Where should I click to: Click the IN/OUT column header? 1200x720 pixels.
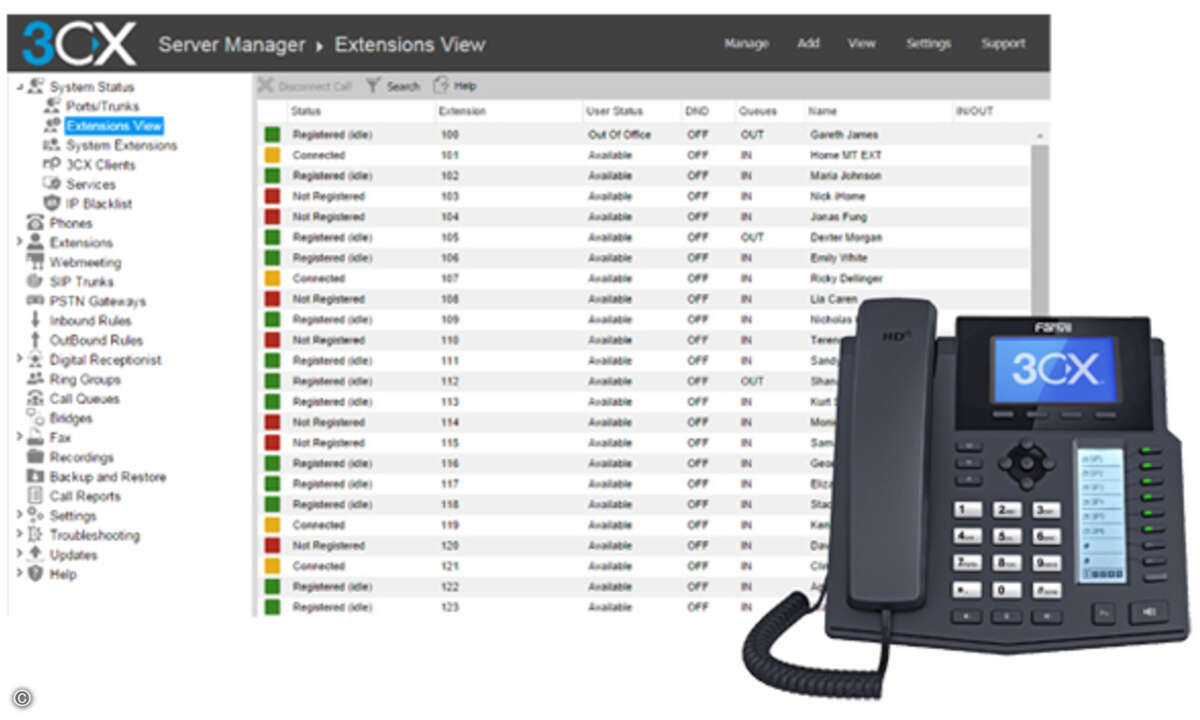[x=974, y=111]
